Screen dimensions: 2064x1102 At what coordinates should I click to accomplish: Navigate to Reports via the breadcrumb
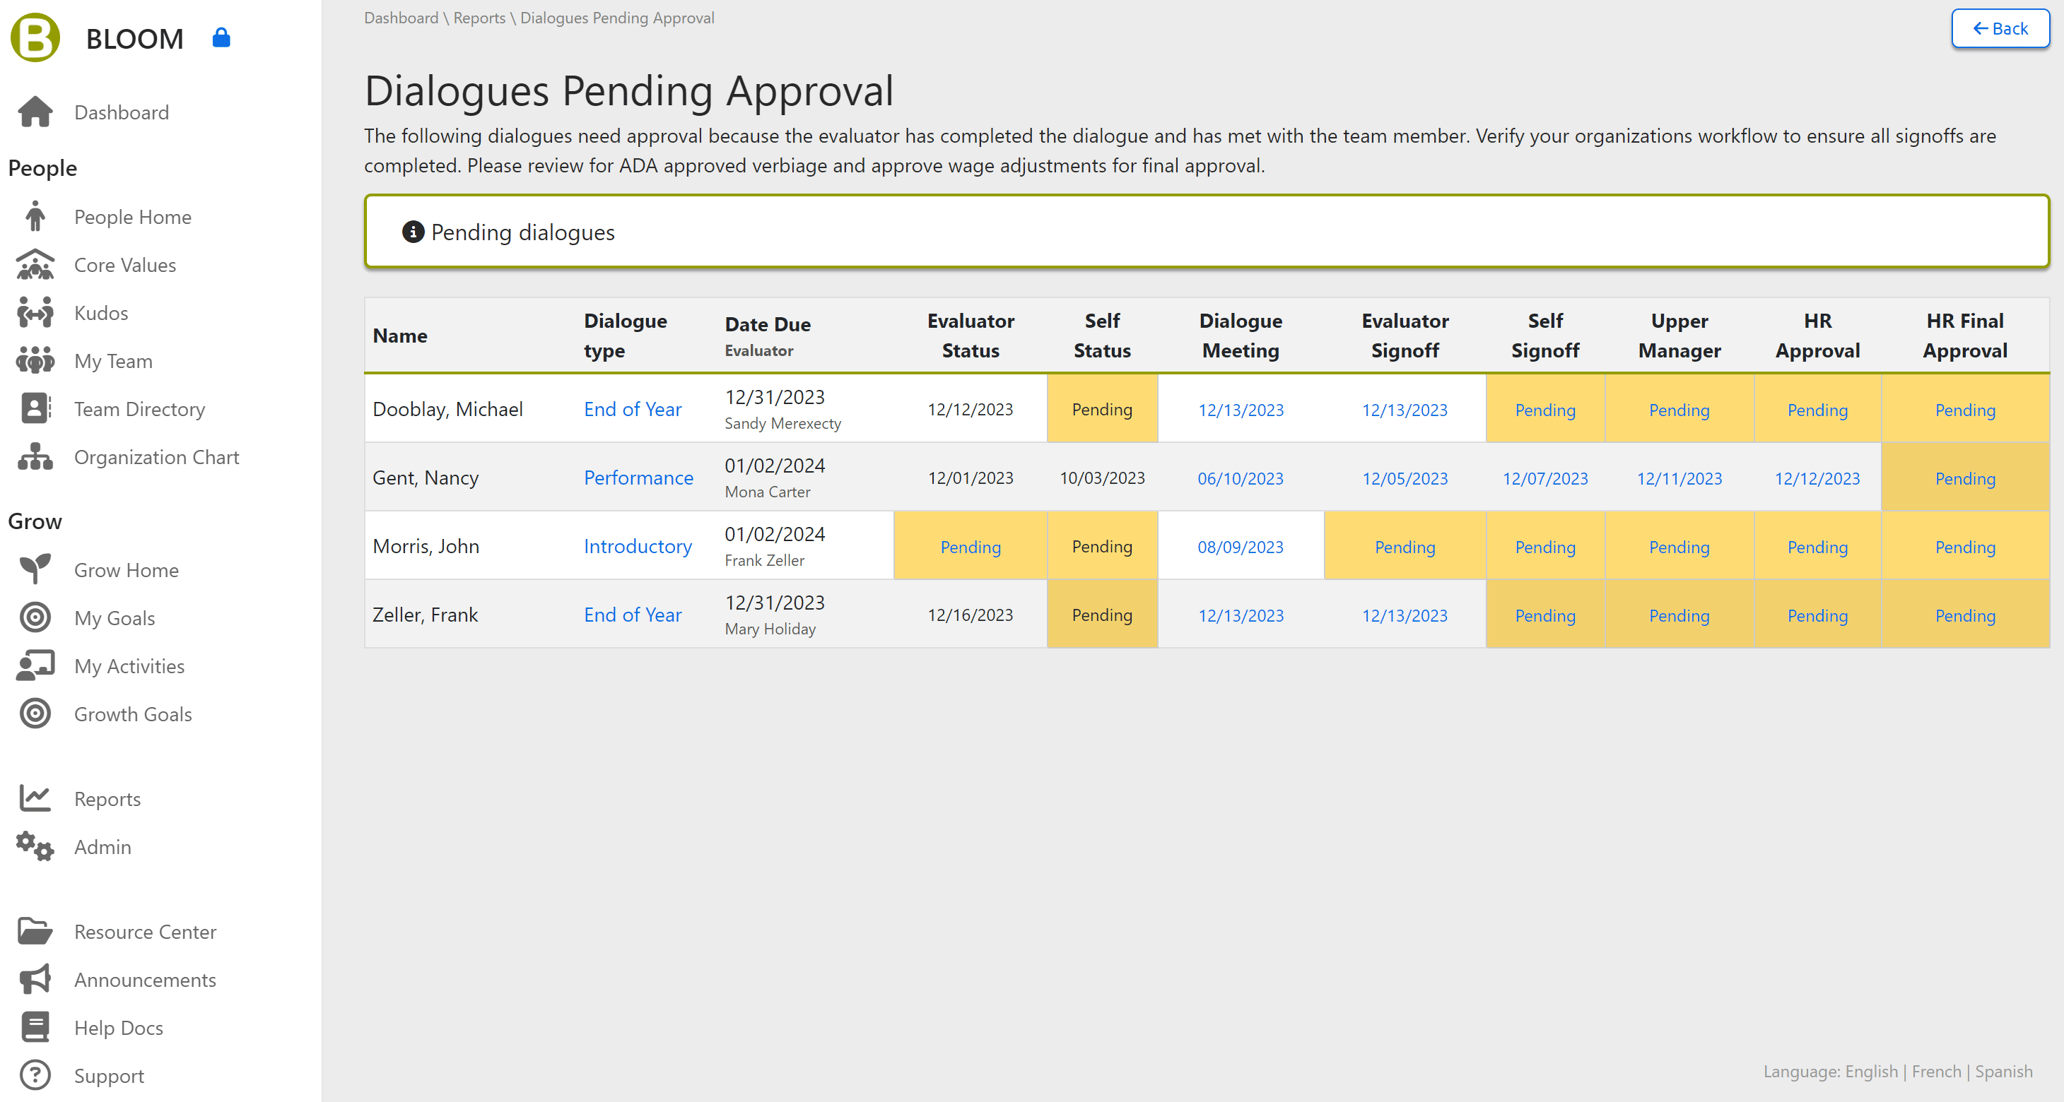(479, 17)
